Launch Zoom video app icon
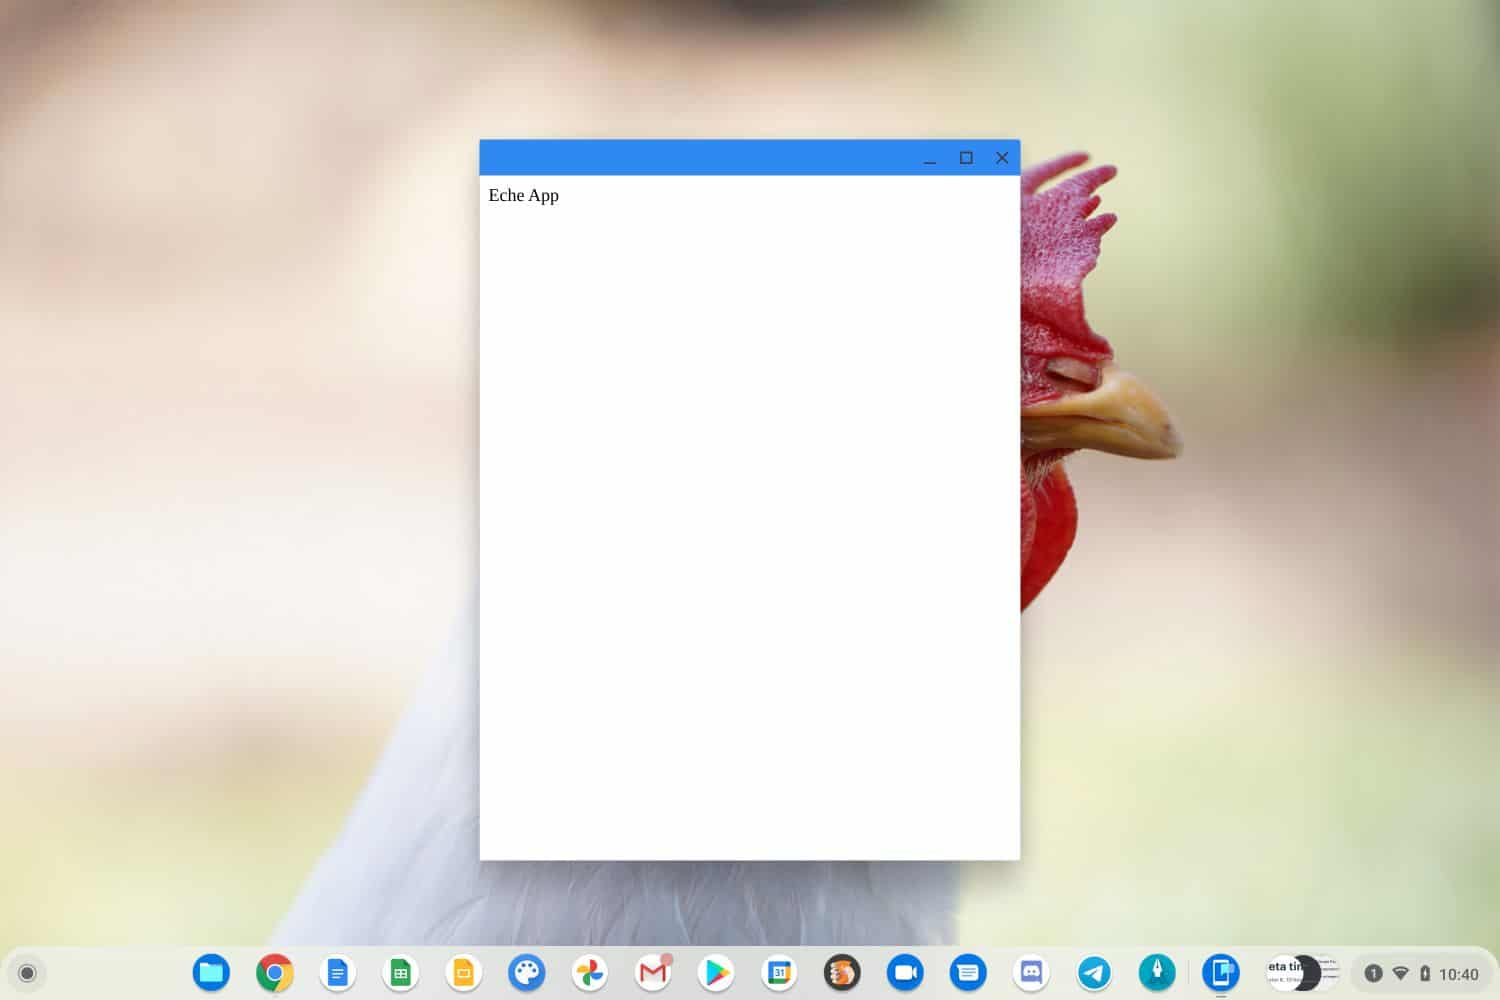1500x1000 pixels. [905, 972]
